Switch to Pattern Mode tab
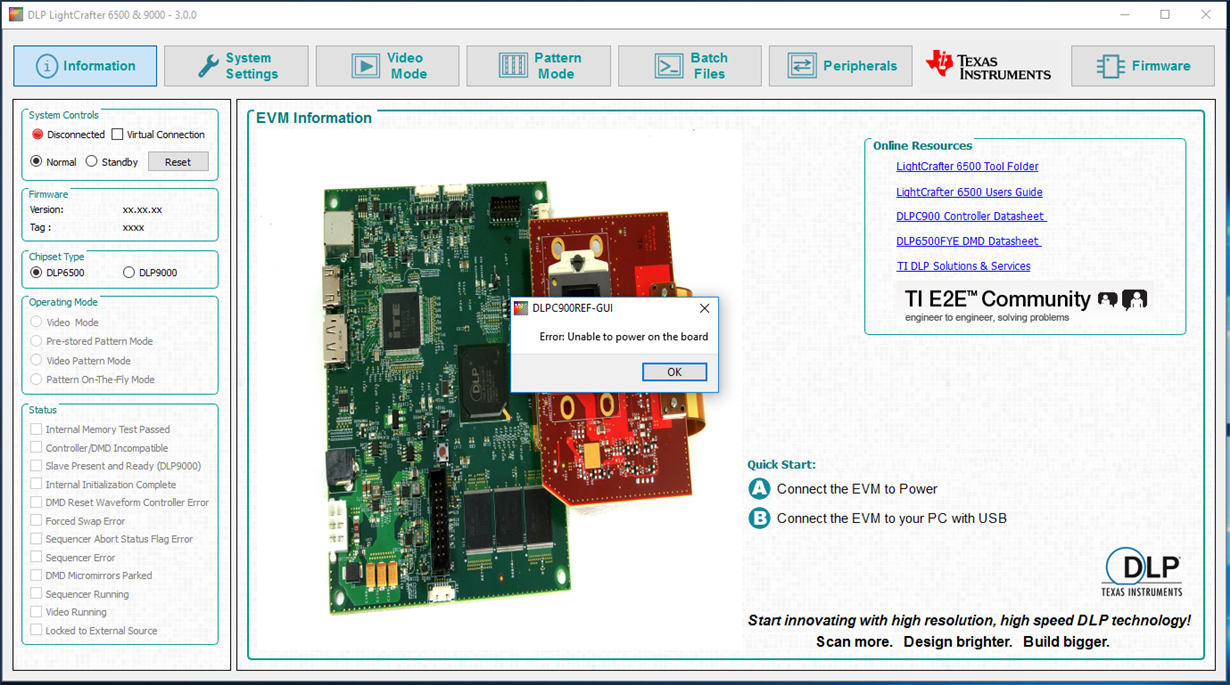This screenshot has width=1230, height=685. (538, 66)
